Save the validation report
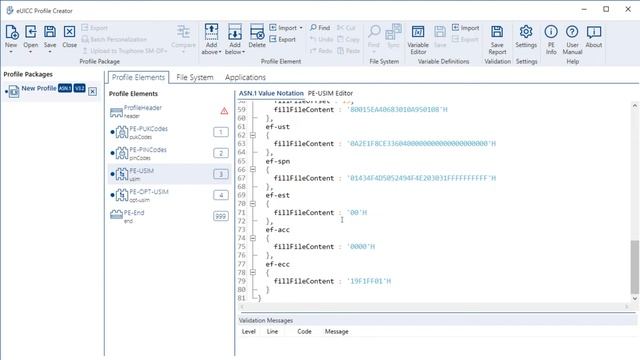This screenshot has width=640, height=360. (x=497, y=40)
